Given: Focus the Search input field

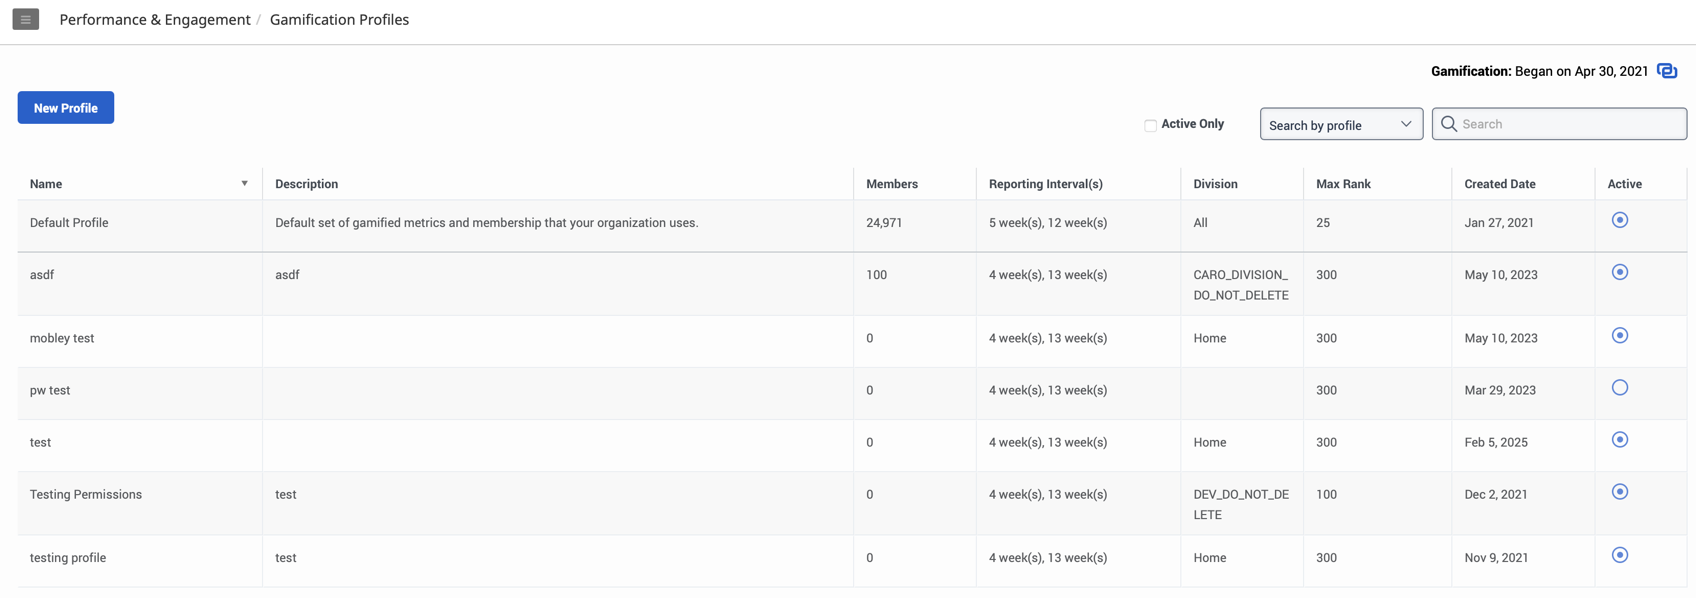Looking at the screenshot, I should 1570,124.
